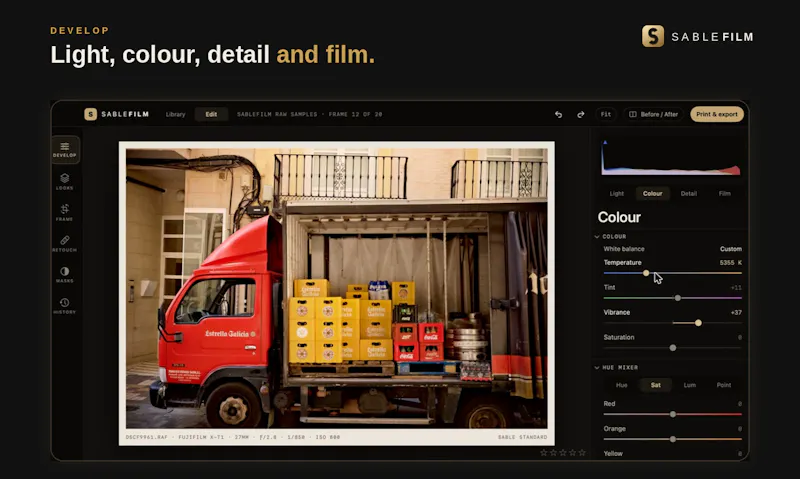Screen dimensions: 800x479
Task: Set rating to three stars
Action: coord(563,452)
